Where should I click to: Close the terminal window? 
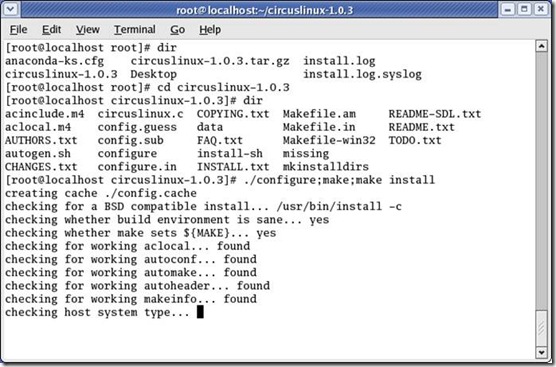pos(541,9)
